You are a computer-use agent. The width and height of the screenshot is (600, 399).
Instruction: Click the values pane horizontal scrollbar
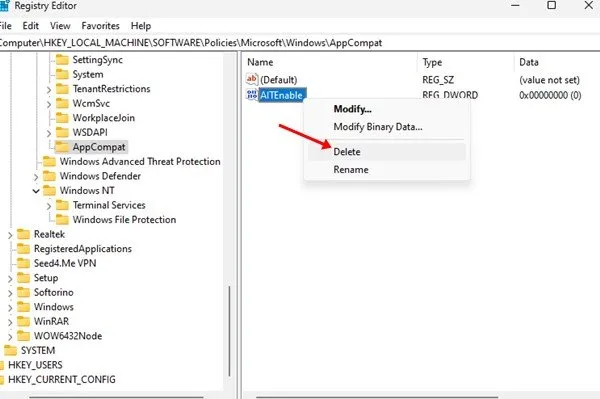[377, 397]
